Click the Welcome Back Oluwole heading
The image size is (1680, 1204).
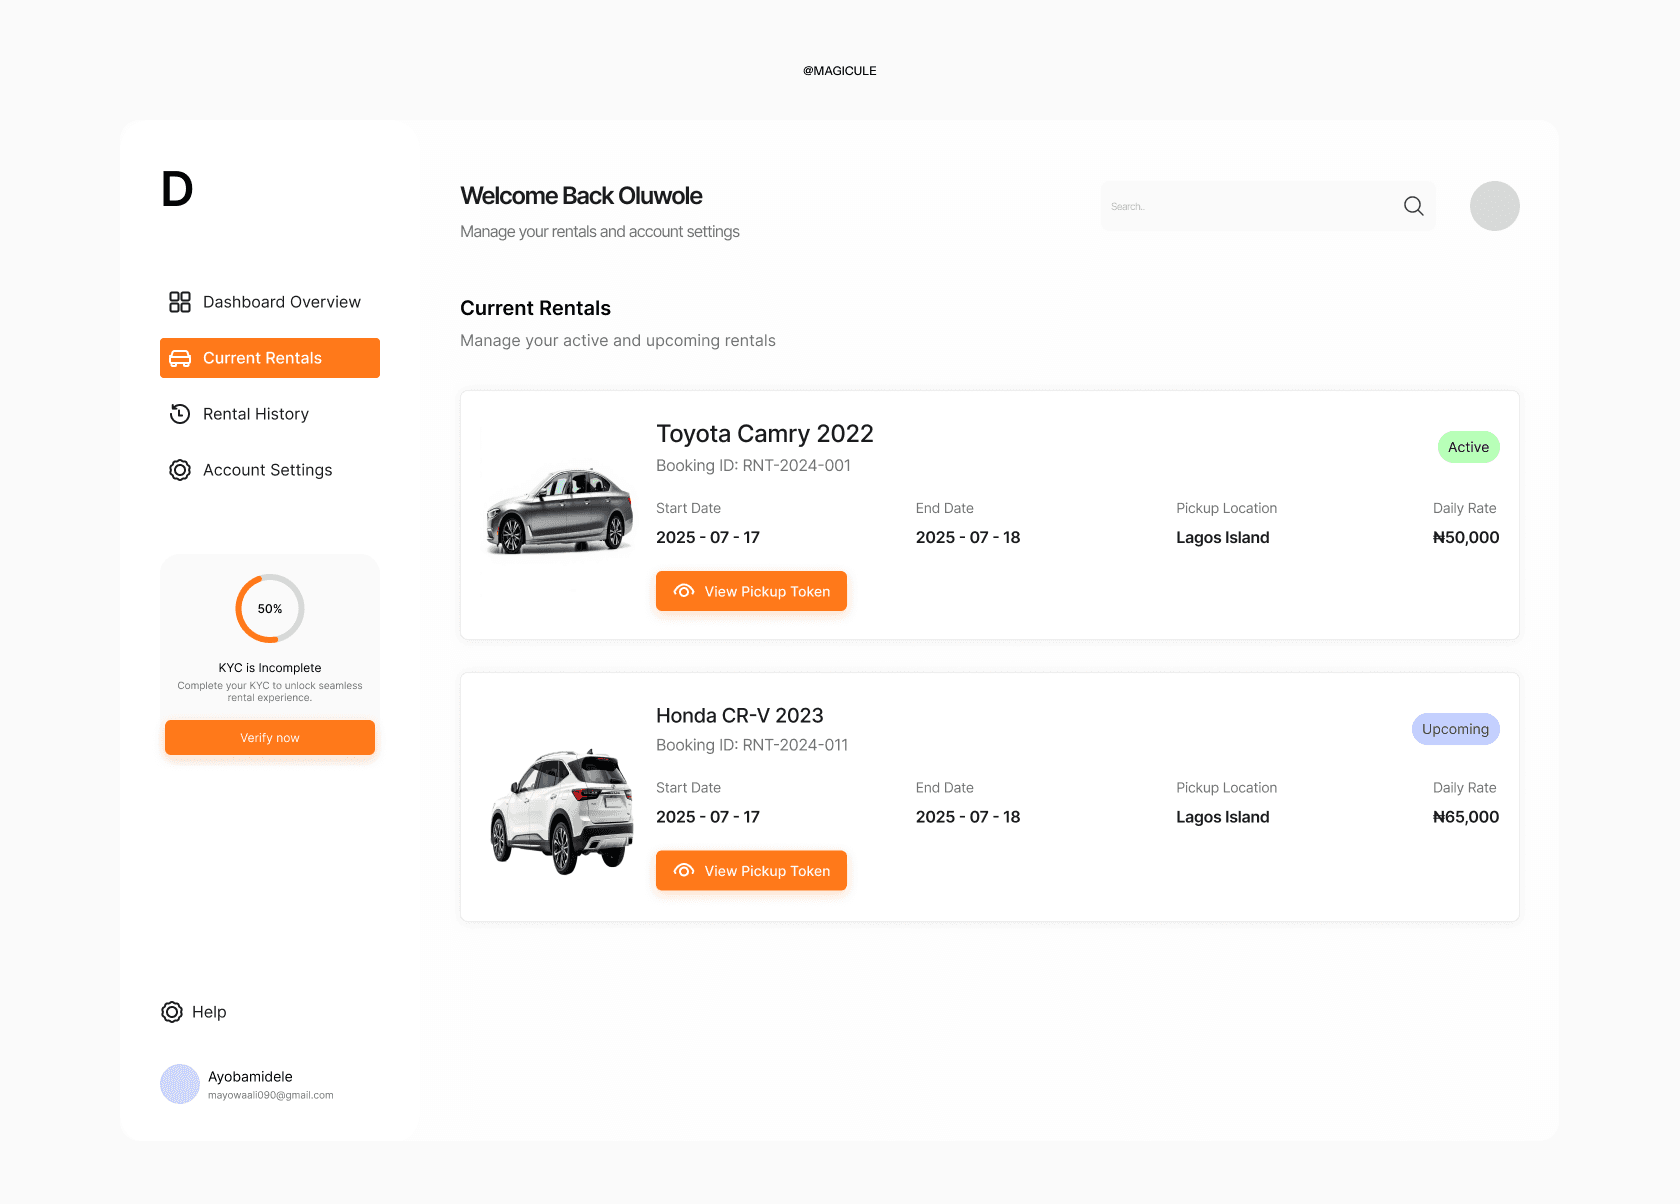[x=581, y=196]
